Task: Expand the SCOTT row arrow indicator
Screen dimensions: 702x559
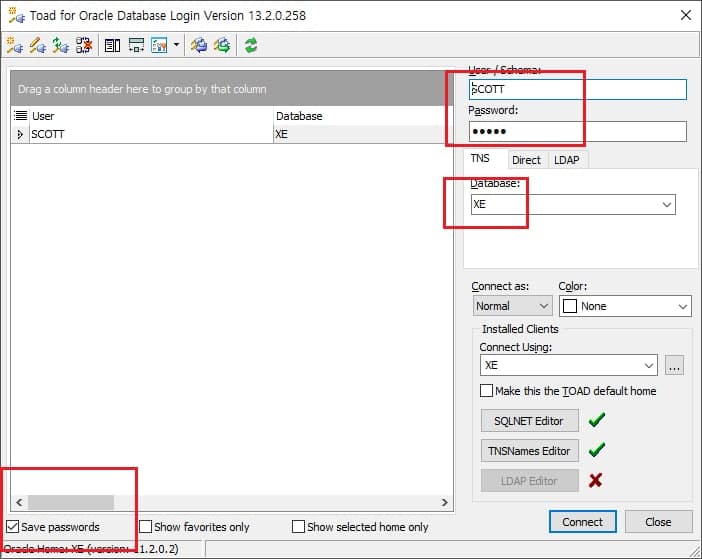Action: 20,134
